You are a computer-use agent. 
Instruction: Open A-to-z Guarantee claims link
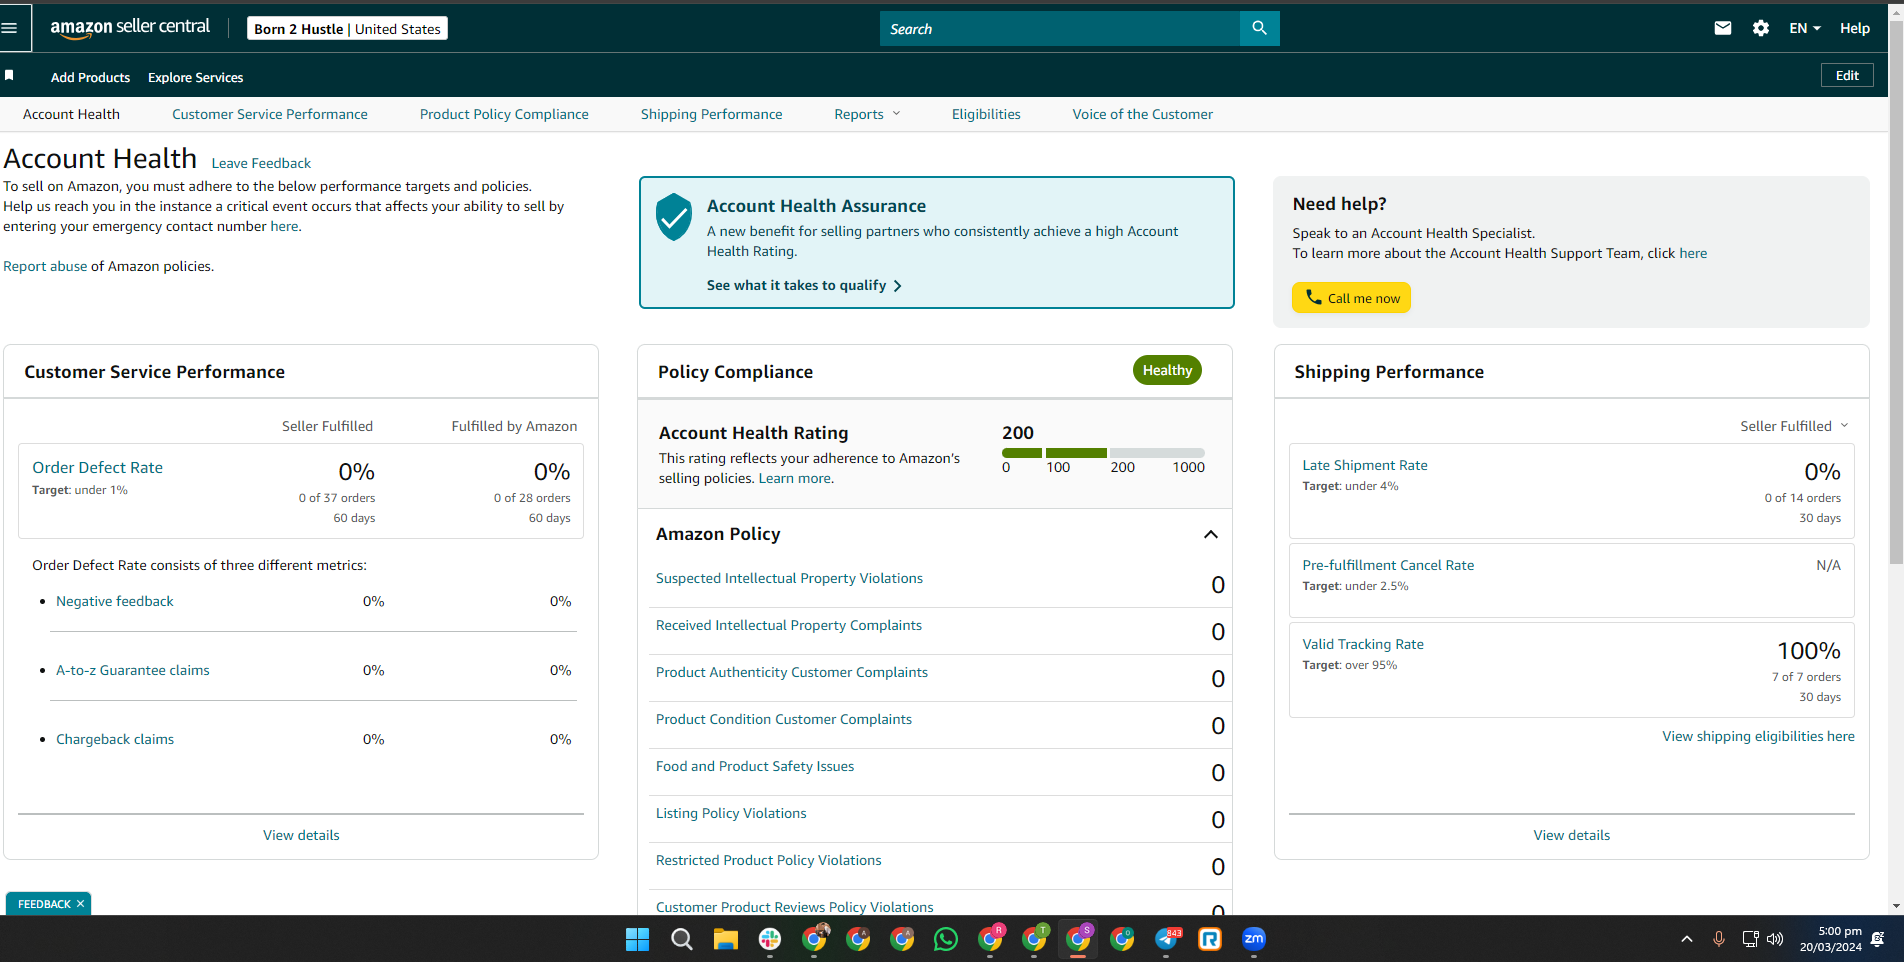point(132,670)
